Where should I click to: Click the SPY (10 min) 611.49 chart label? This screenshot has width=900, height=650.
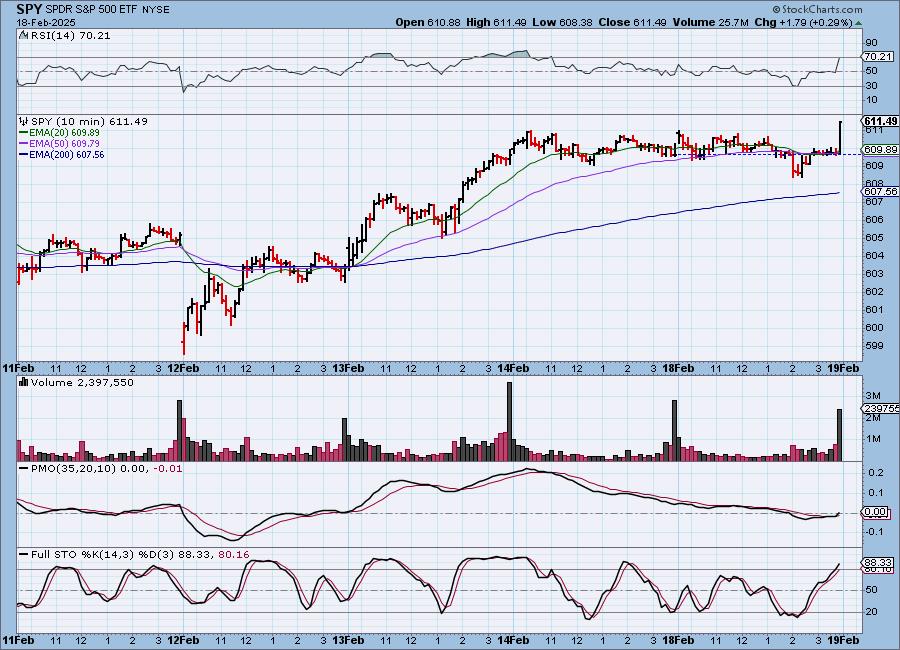89,121
